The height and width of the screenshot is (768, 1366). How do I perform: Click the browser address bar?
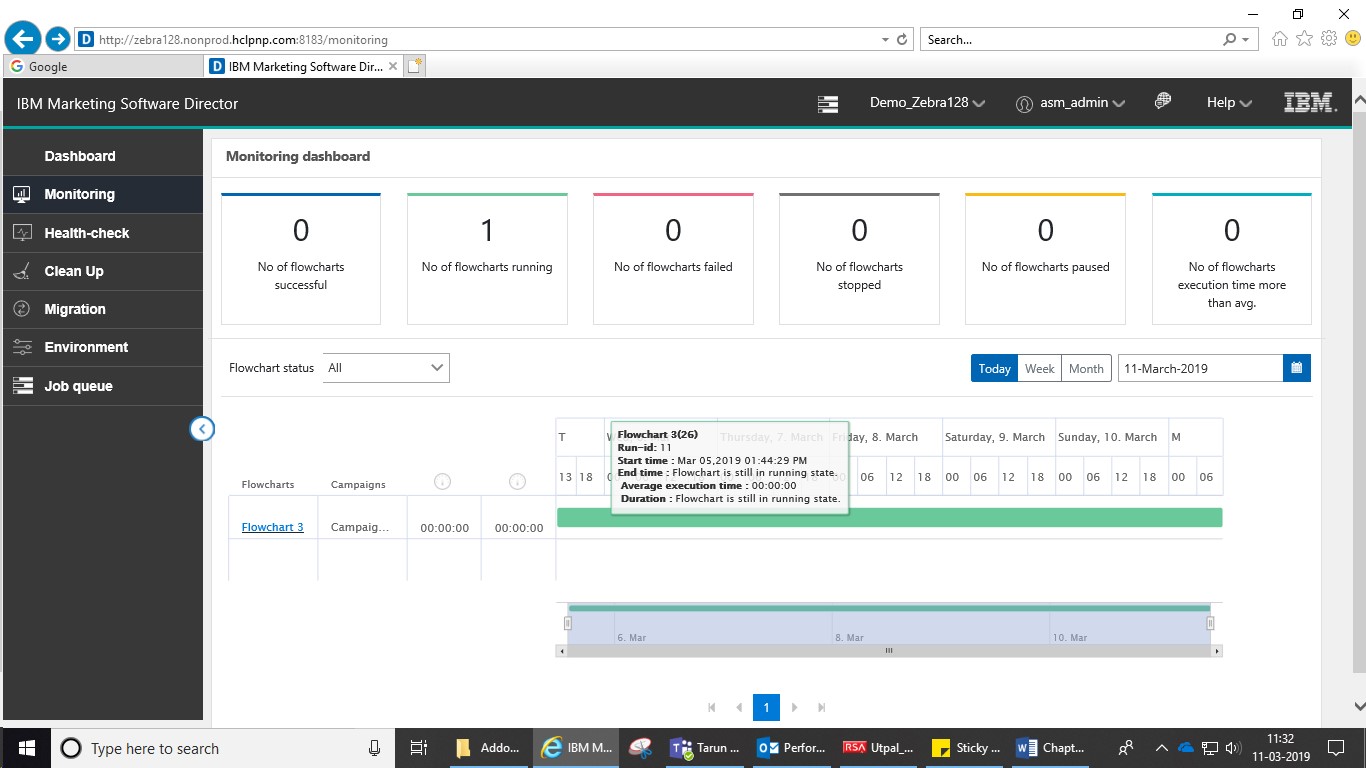[x=480, y=40]
